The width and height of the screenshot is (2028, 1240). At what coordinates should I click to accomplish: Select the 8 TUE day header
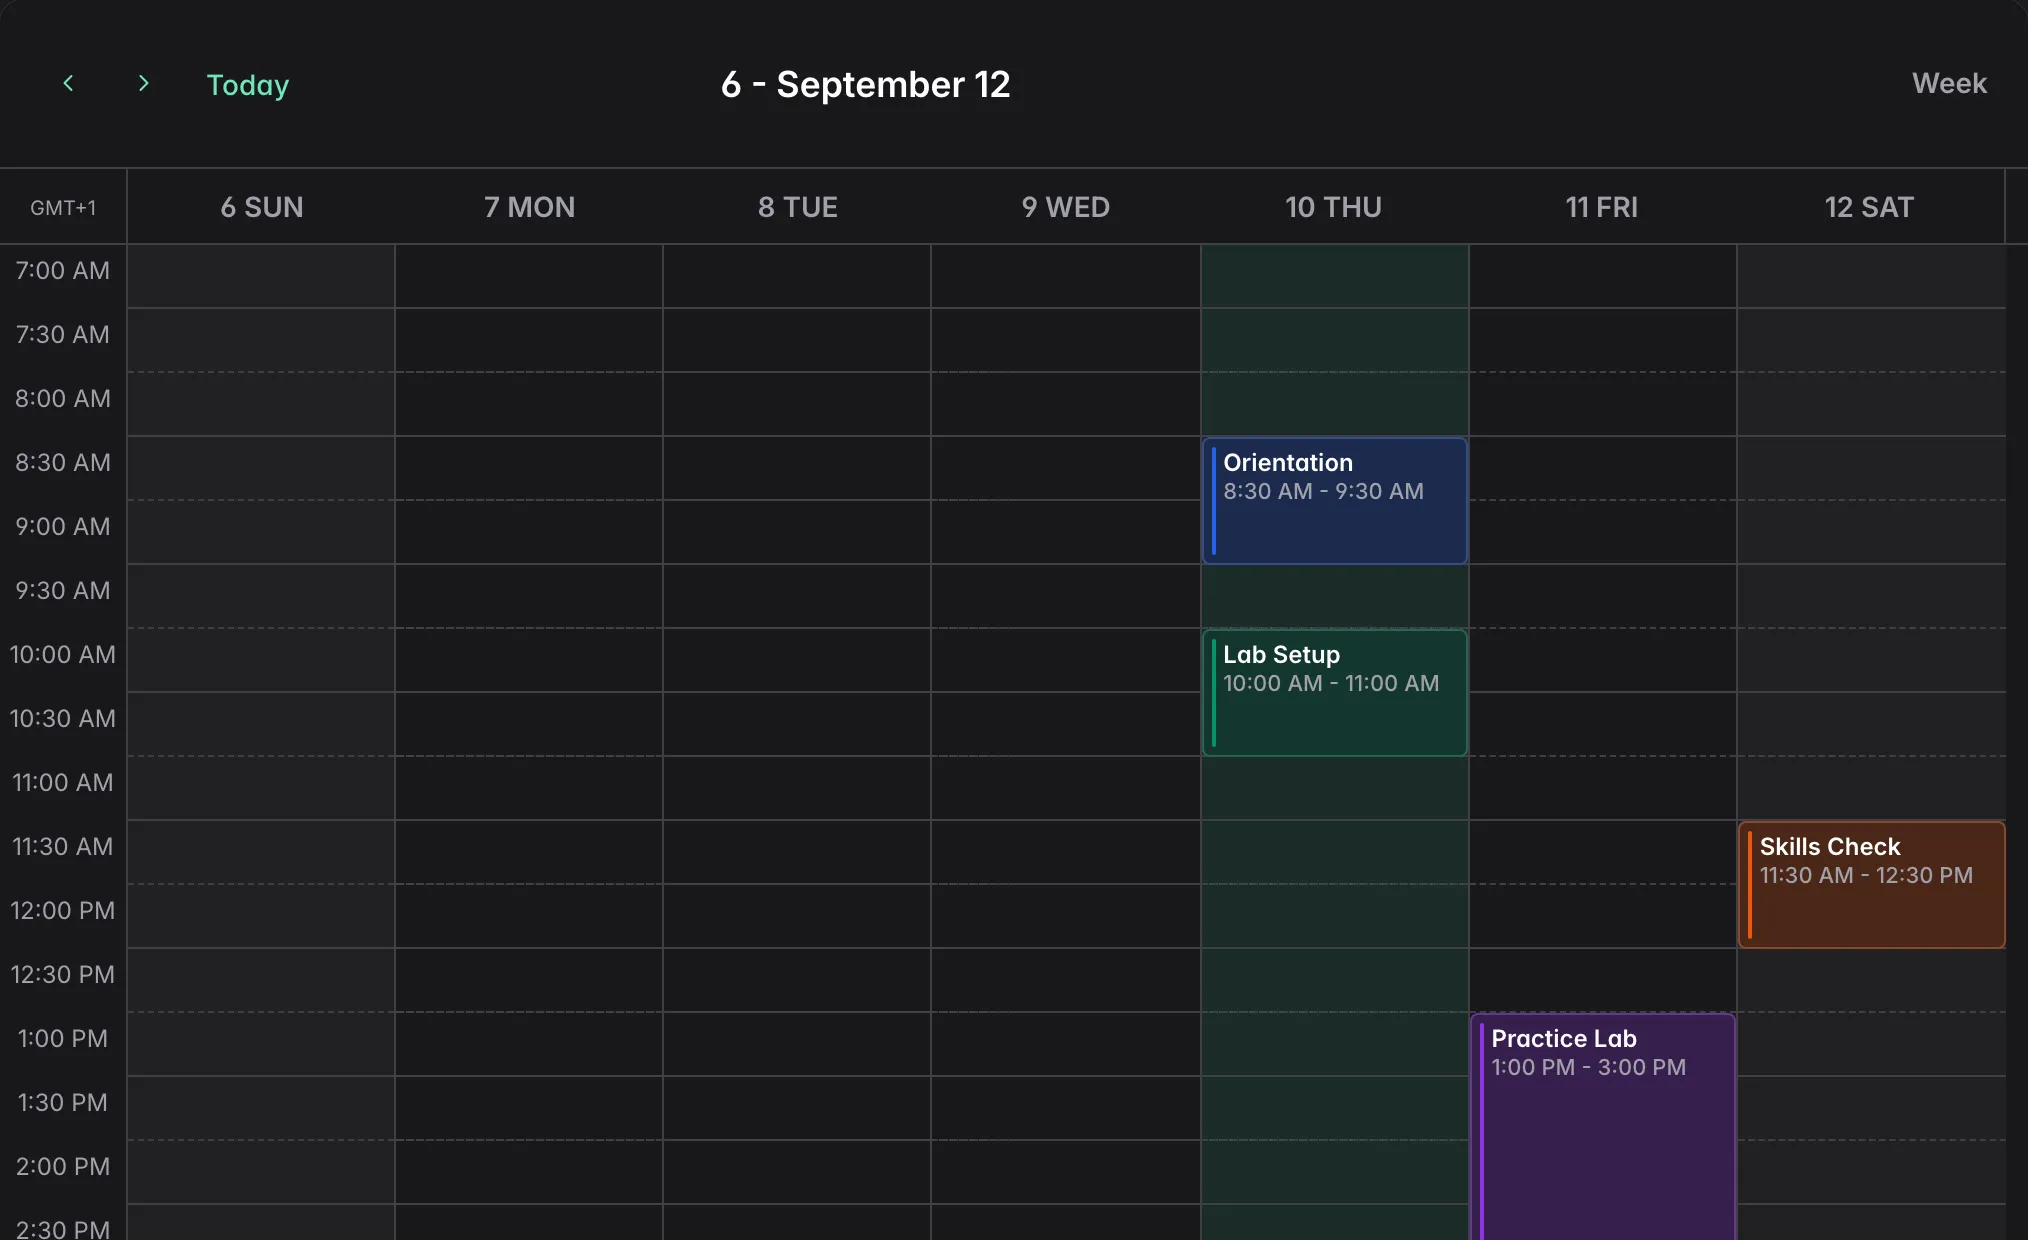tap(798, 207)
